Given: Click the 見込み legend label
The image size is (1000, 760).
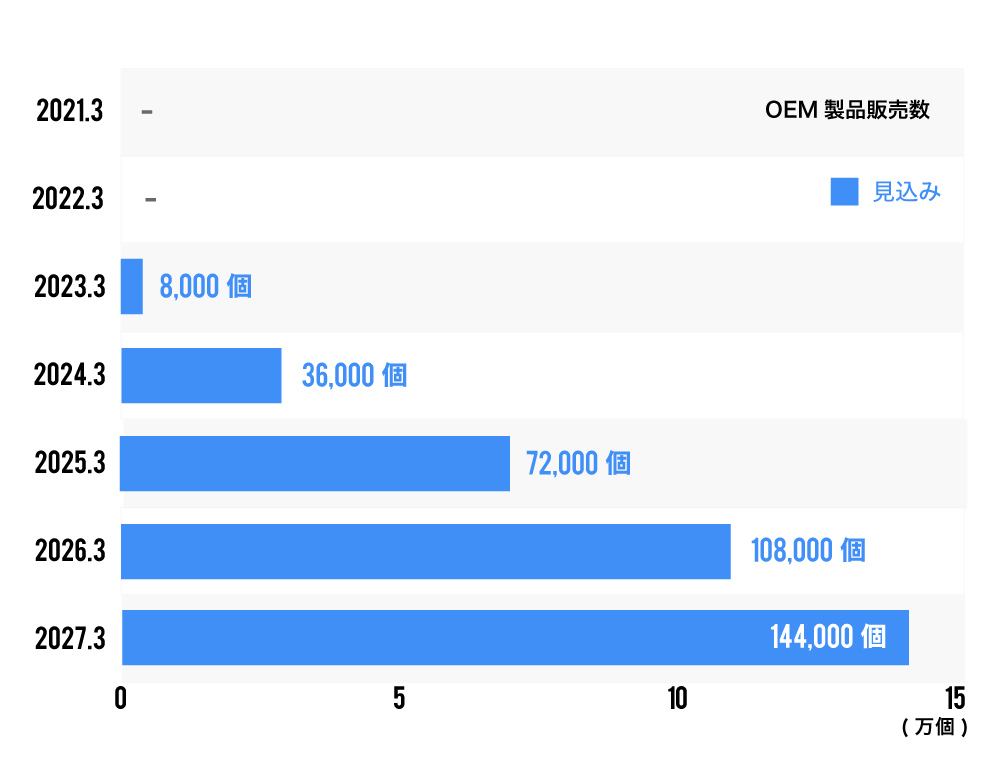Looking at the screenshot, I should tap(907, 193).
